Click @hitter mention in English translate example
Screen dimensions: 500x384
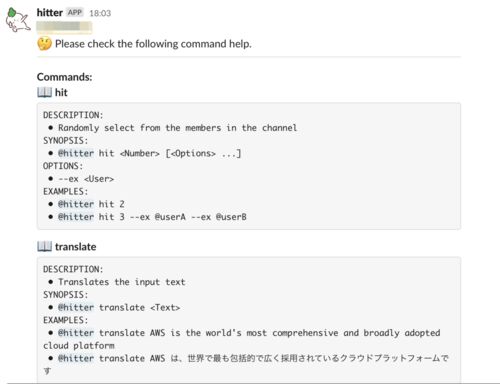76,333
